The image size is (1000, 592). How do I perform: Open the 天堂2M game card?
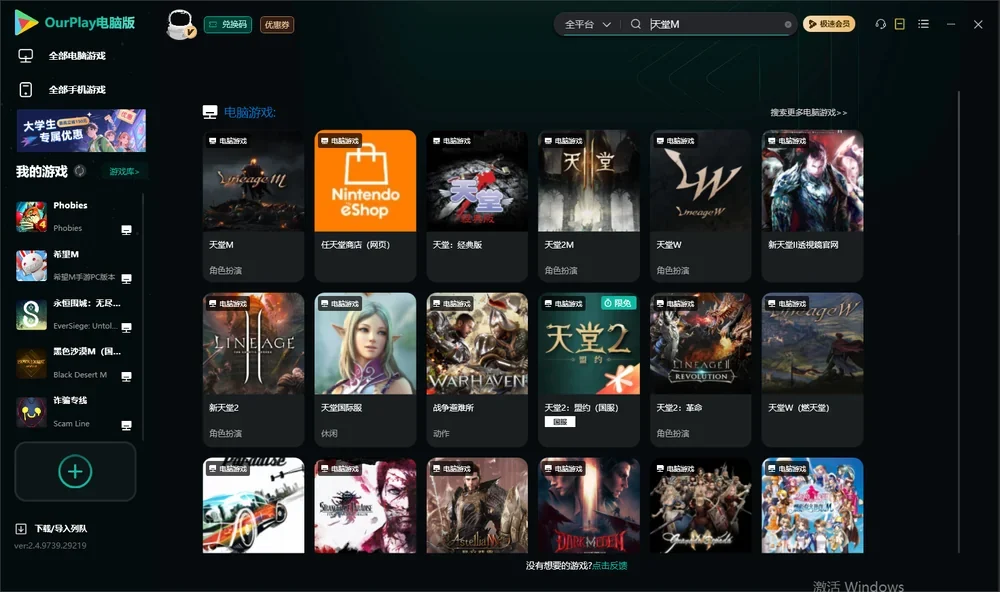click(589, 205)
